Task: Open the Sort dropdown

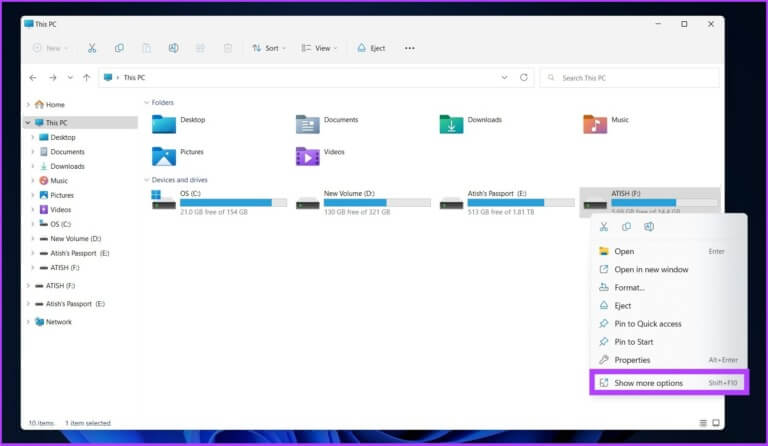Action: (x=269, y=48)
